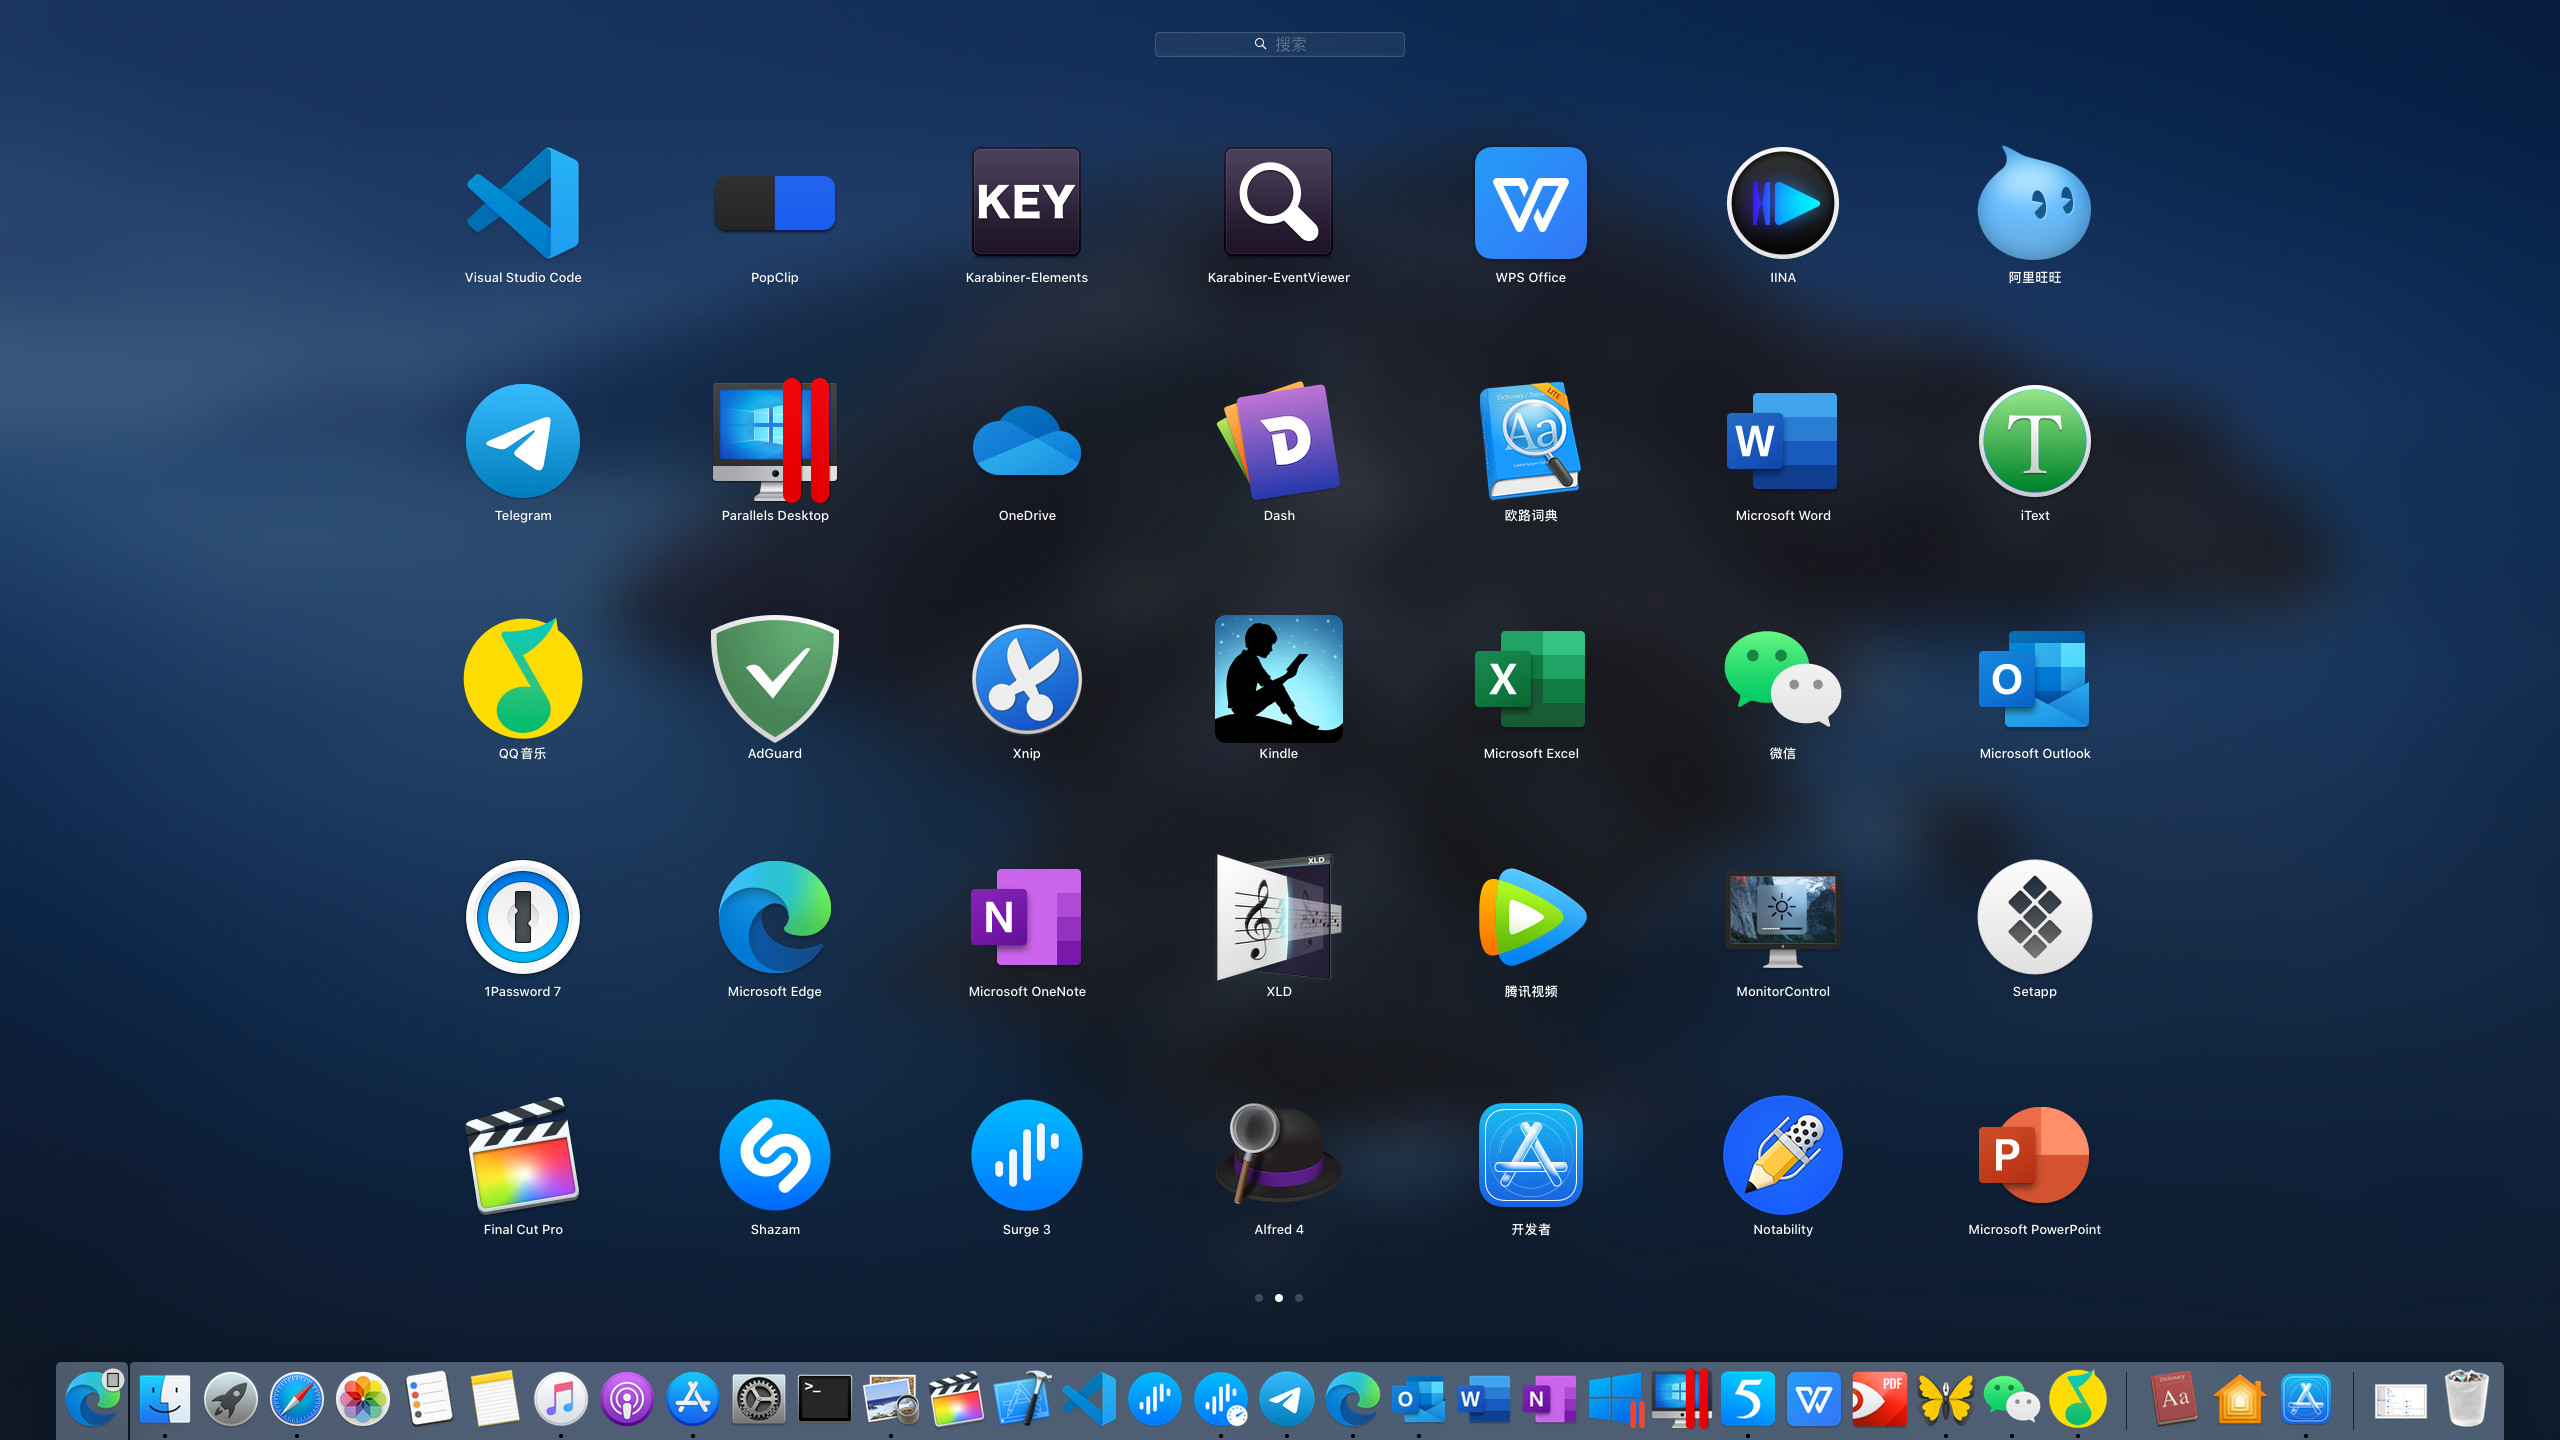
Task: Go to the first Launchpad page dot
Action: 1259,1298
